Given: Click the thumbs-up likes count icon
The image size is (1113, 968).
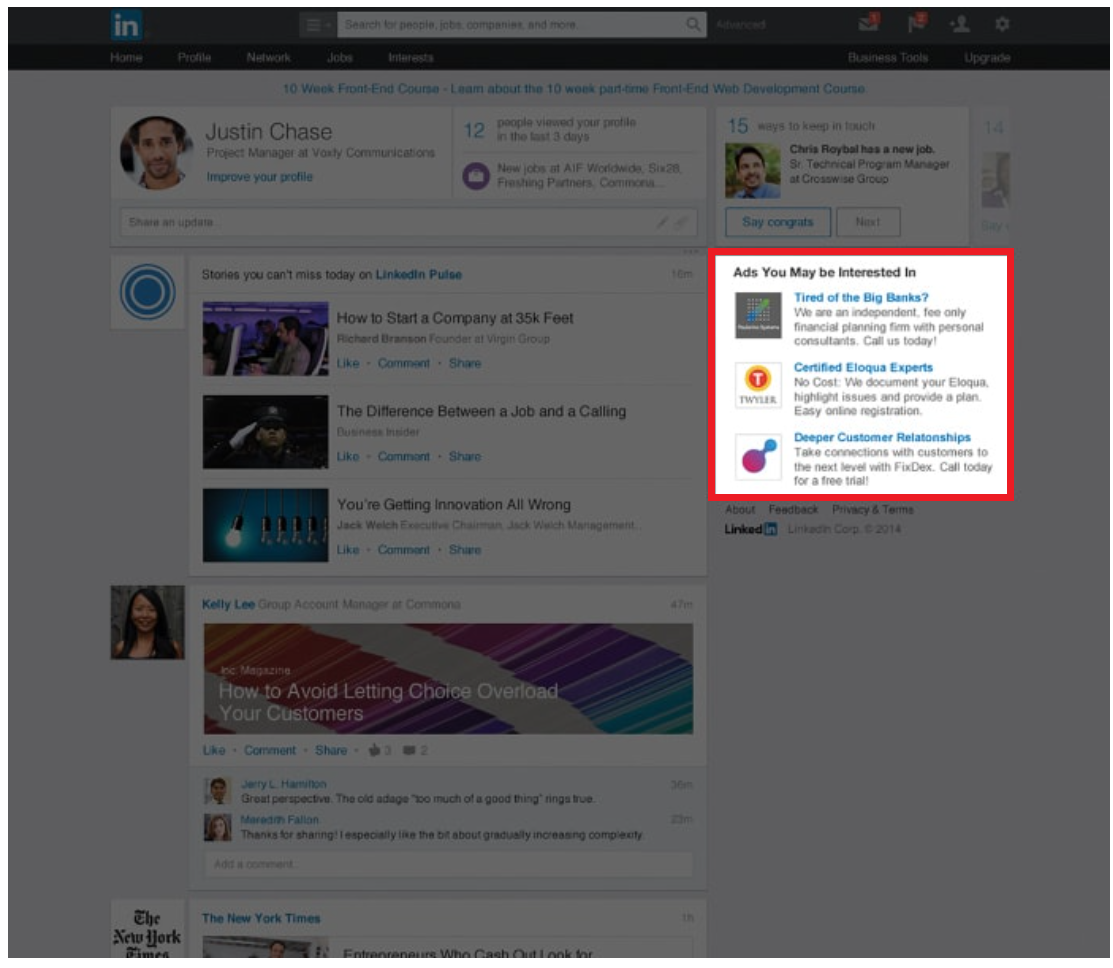Looking at the screenshot, I should click(374, 750).
